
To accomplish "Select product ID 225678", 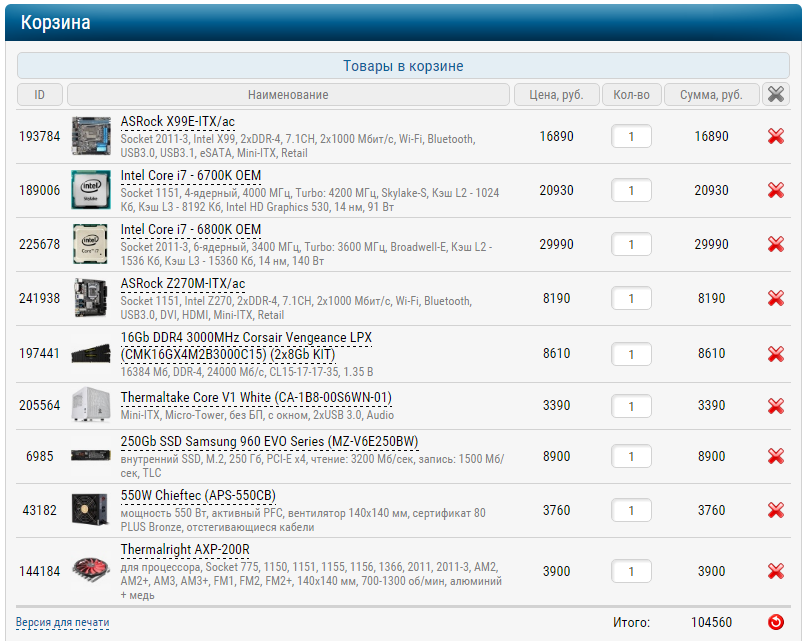I will point(40,244).
